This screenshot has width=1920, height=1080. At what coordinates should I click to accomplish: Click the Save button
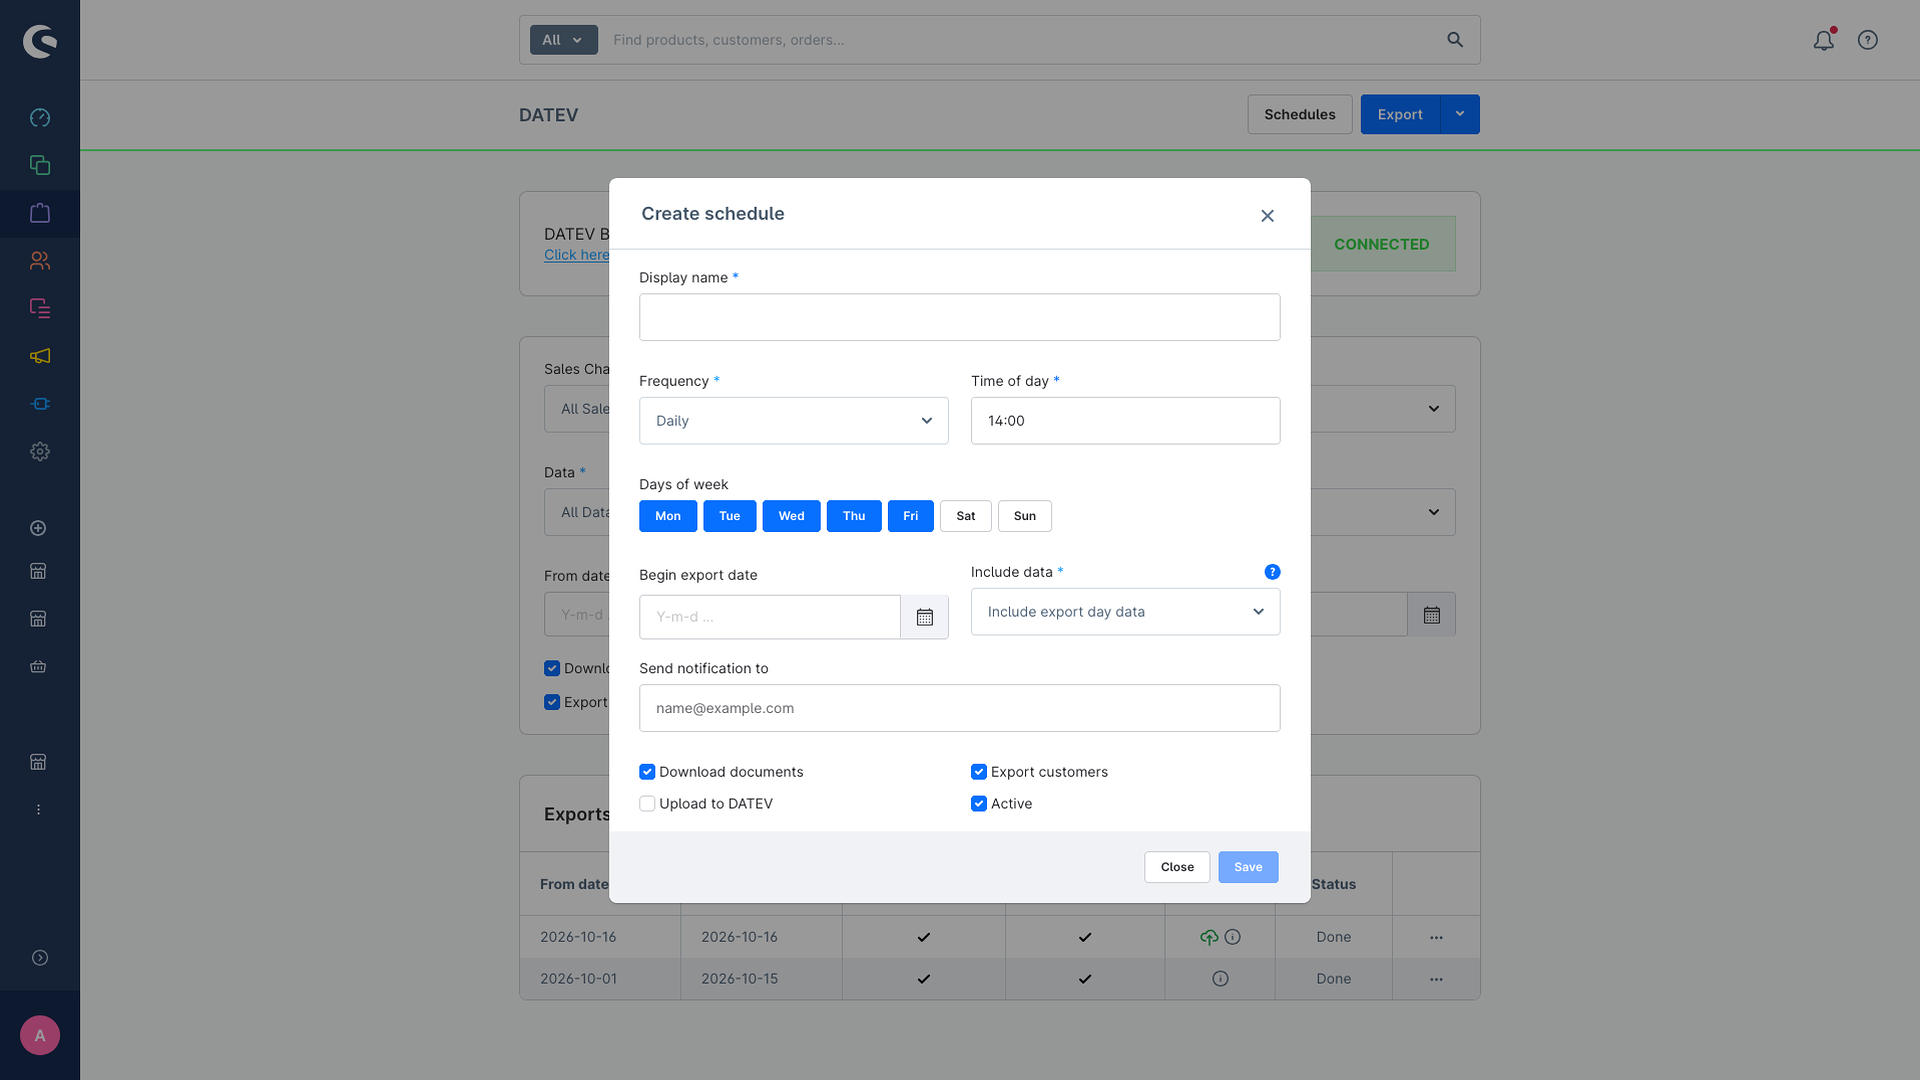click(x=1248, y=867)
